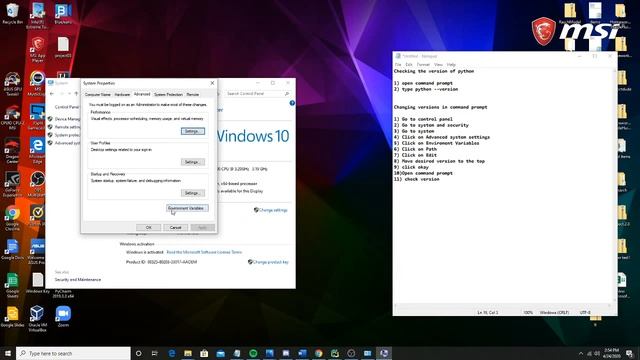Click line '2) type python --version' in Notepad

tap(426, 89)
